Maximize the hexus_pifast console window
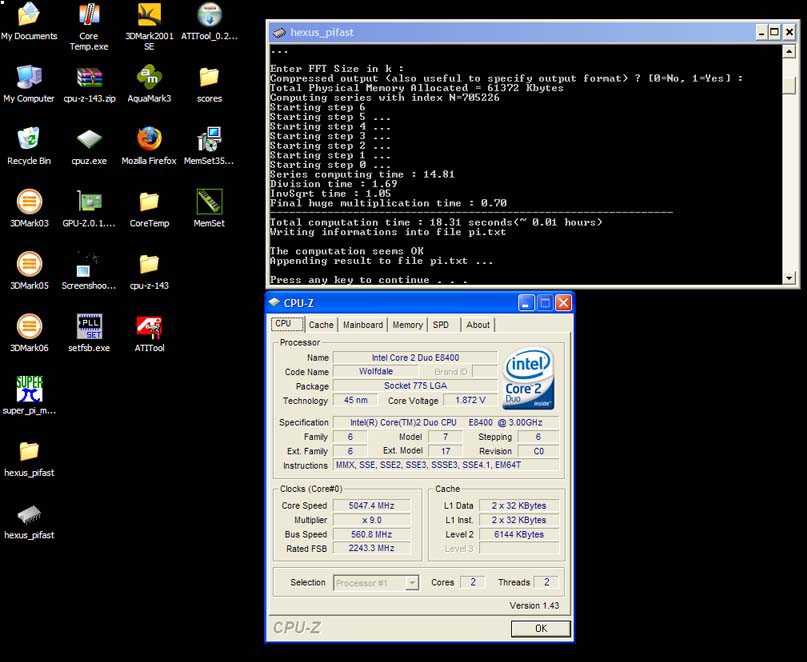The image size is (807, 662). (775, 32)
